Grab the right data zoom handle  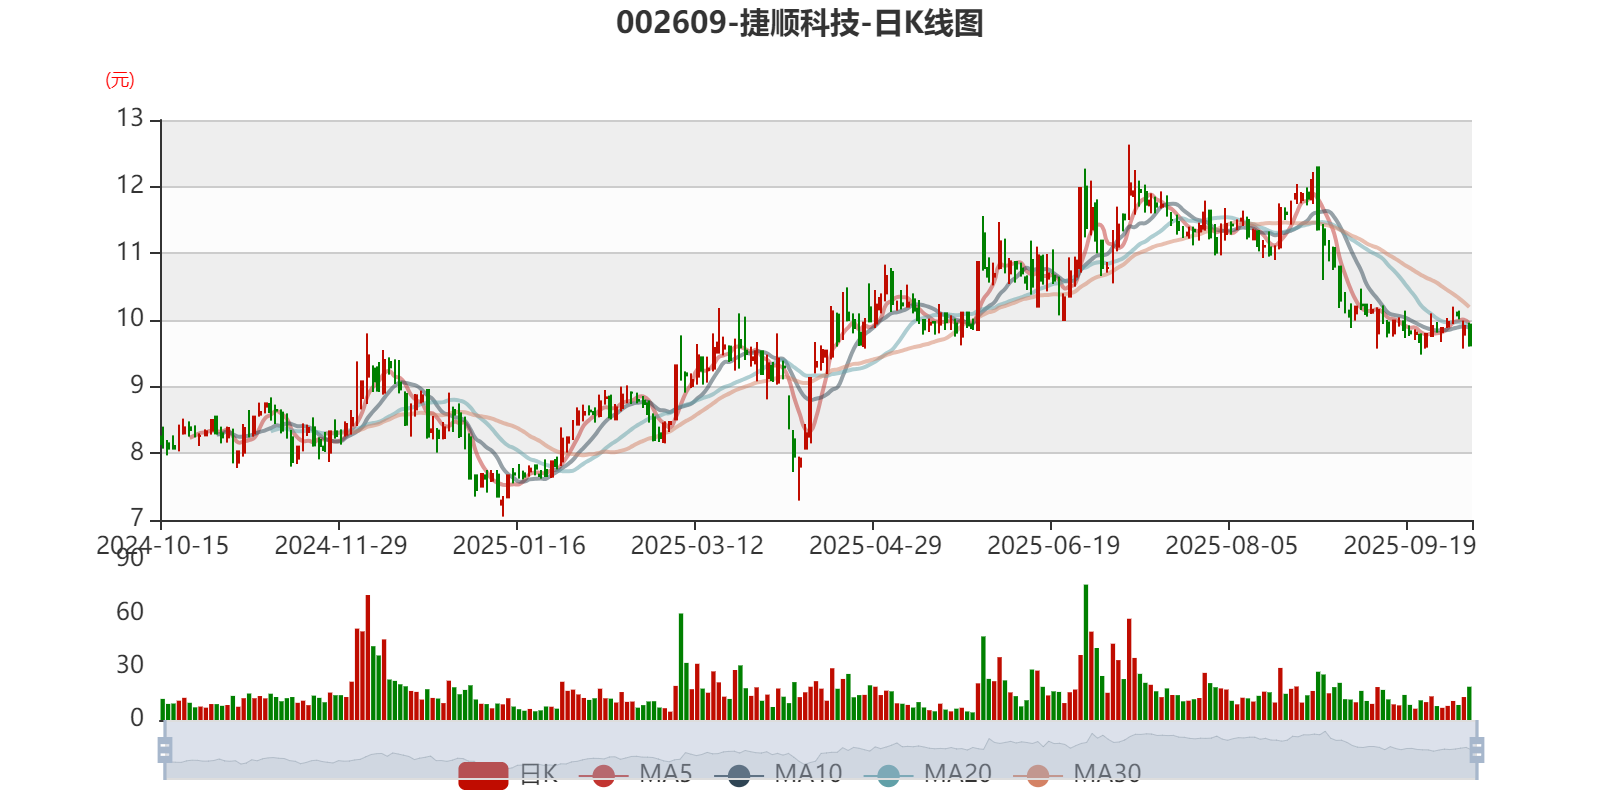coord(1477,749)
